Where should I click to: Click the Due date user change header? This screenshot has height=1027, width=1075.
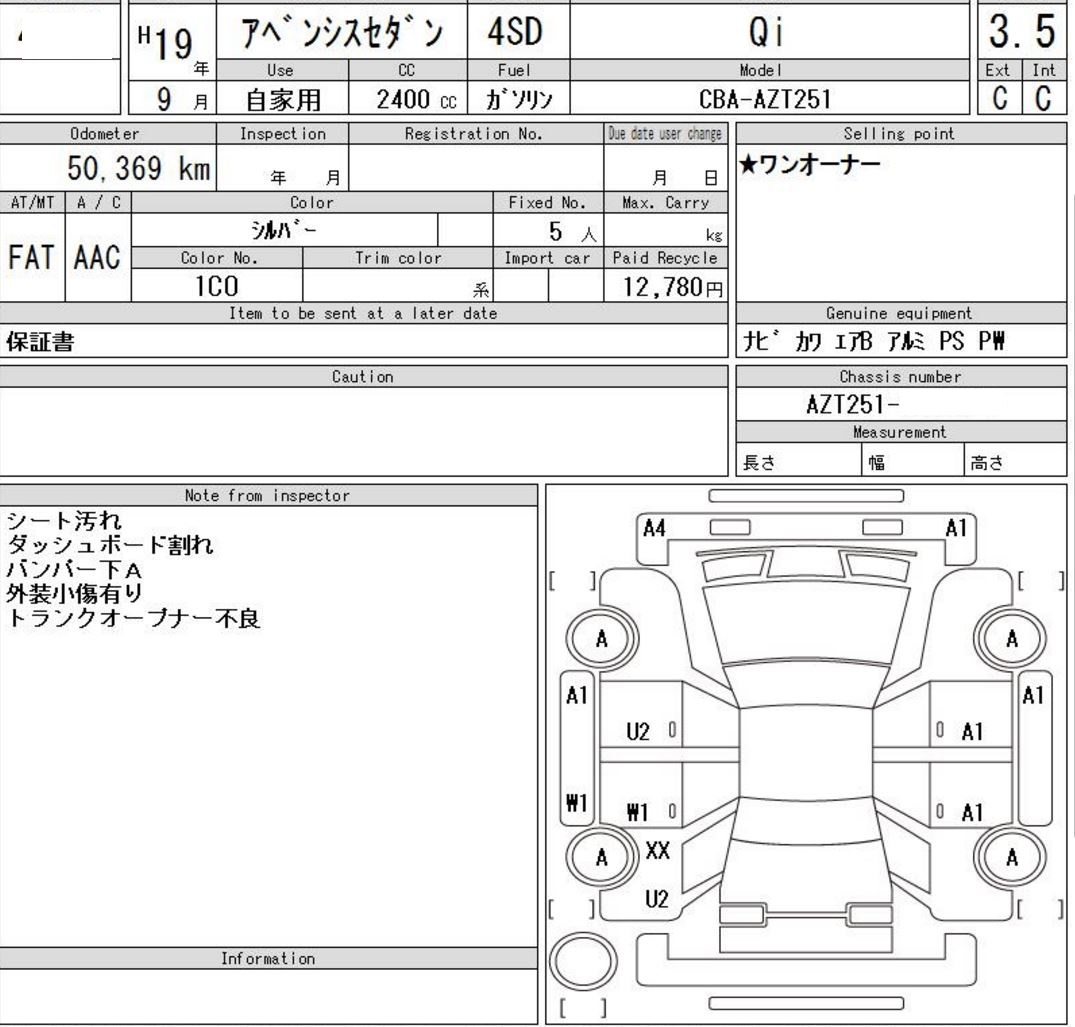click(x=665, y=134)
